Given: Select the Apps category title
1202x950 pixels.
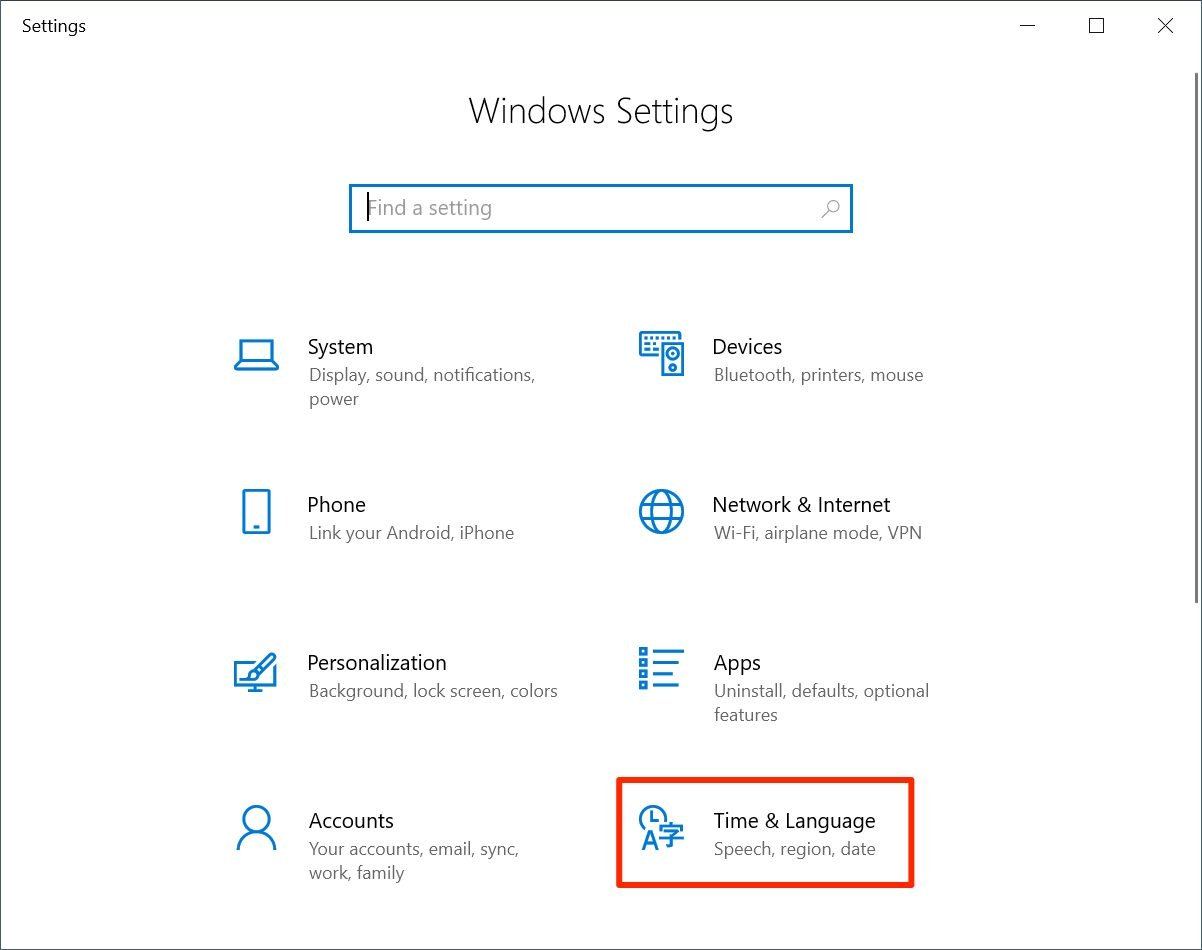Looking at the screenshot, I should pos(737,663).
